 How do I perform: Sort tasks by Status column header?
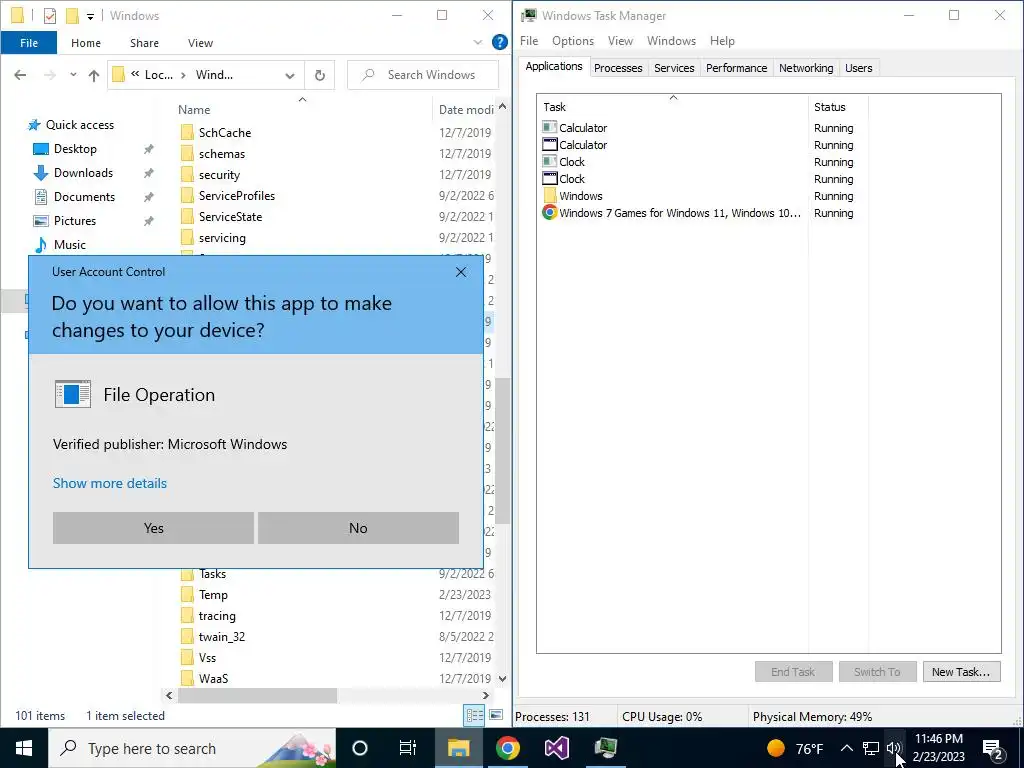(x=829, y=107)
